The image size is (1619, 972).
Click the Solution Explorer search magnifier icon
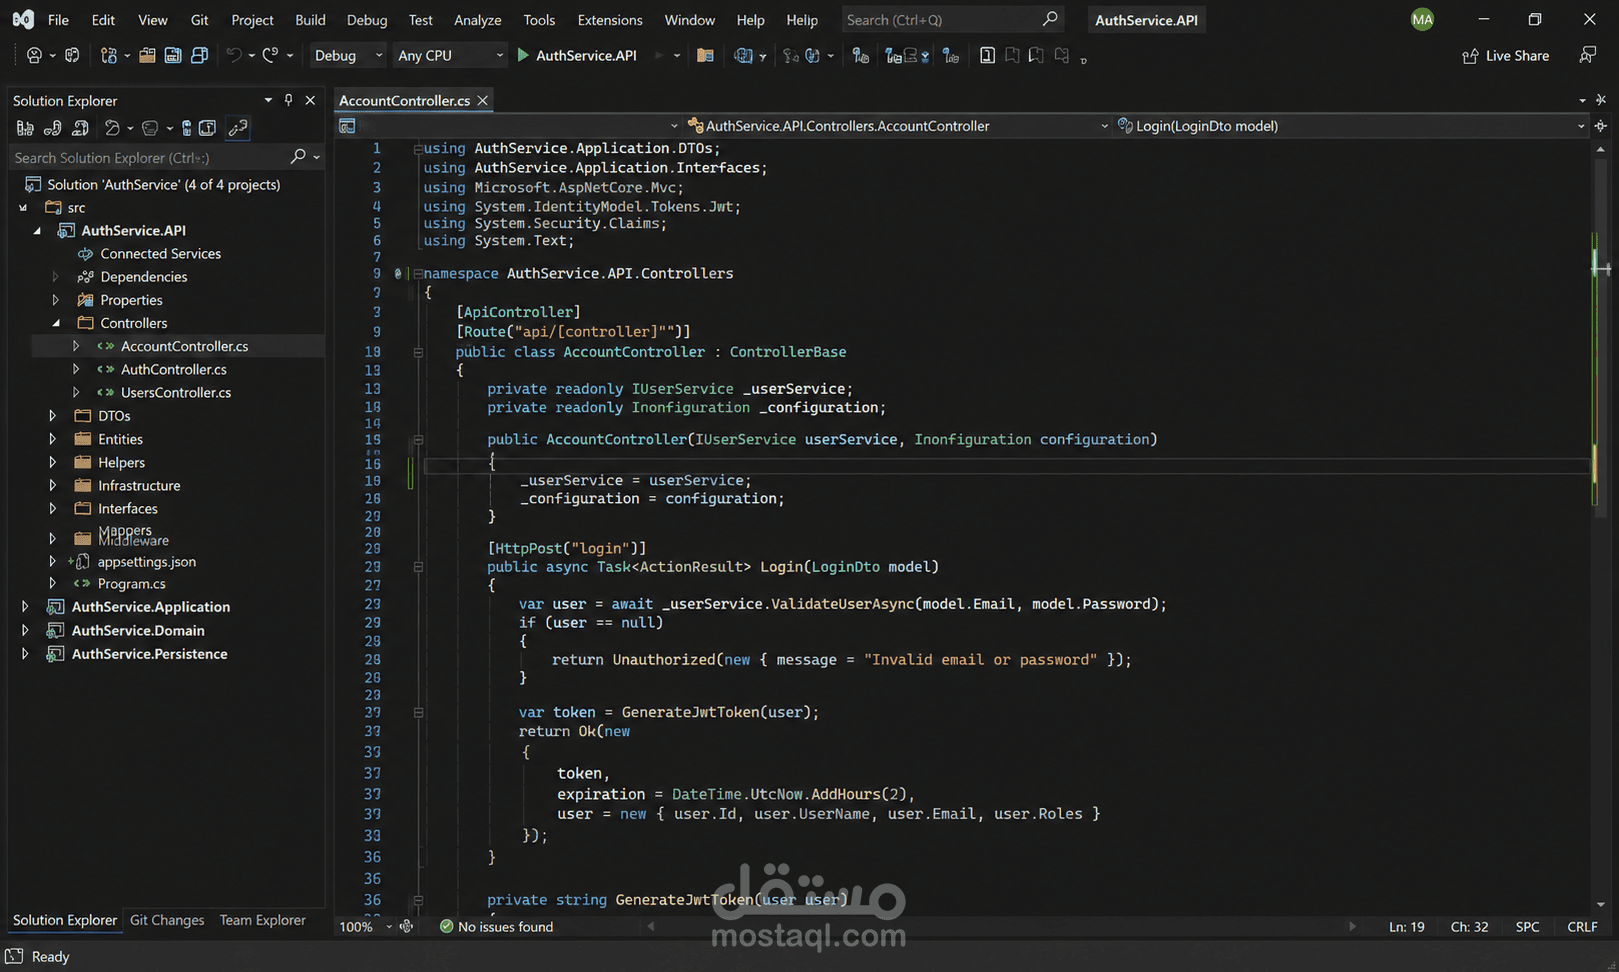[x=297, y=156]
